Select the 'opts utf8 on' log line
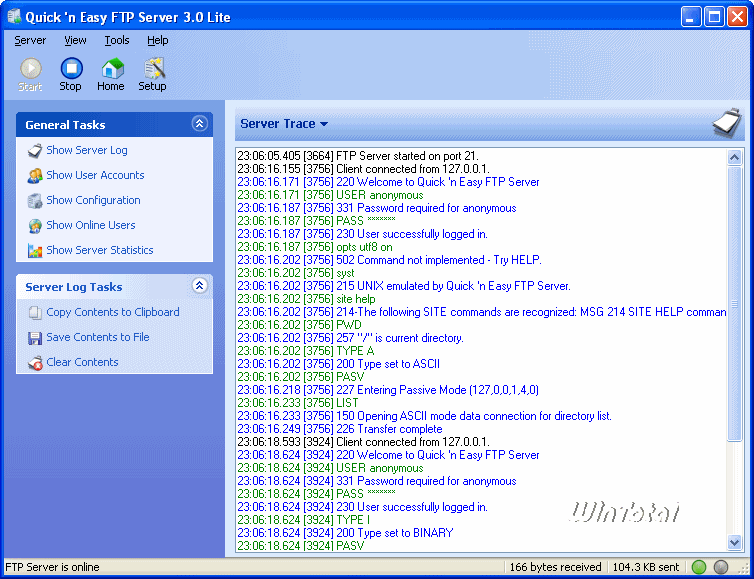Viewport: 754px width, 579px height. tap(315, 247)
